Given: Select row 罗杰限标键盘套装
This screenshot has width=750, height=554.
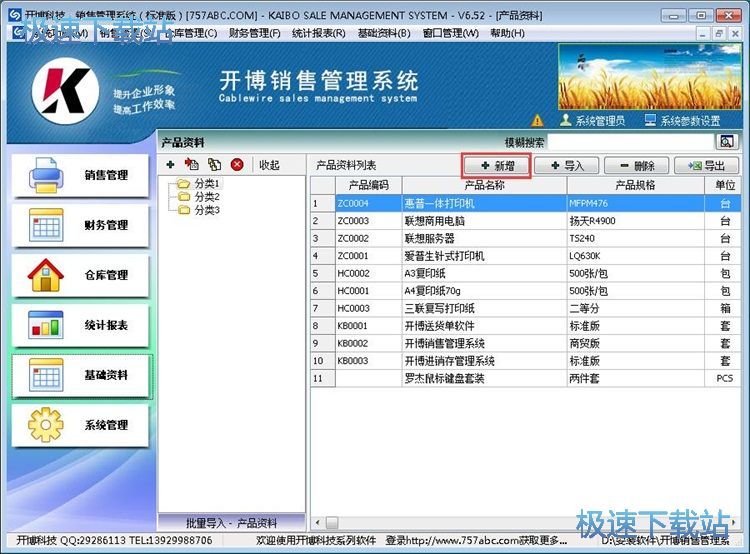Looking at the screenshot, I should tap(526, 378).
